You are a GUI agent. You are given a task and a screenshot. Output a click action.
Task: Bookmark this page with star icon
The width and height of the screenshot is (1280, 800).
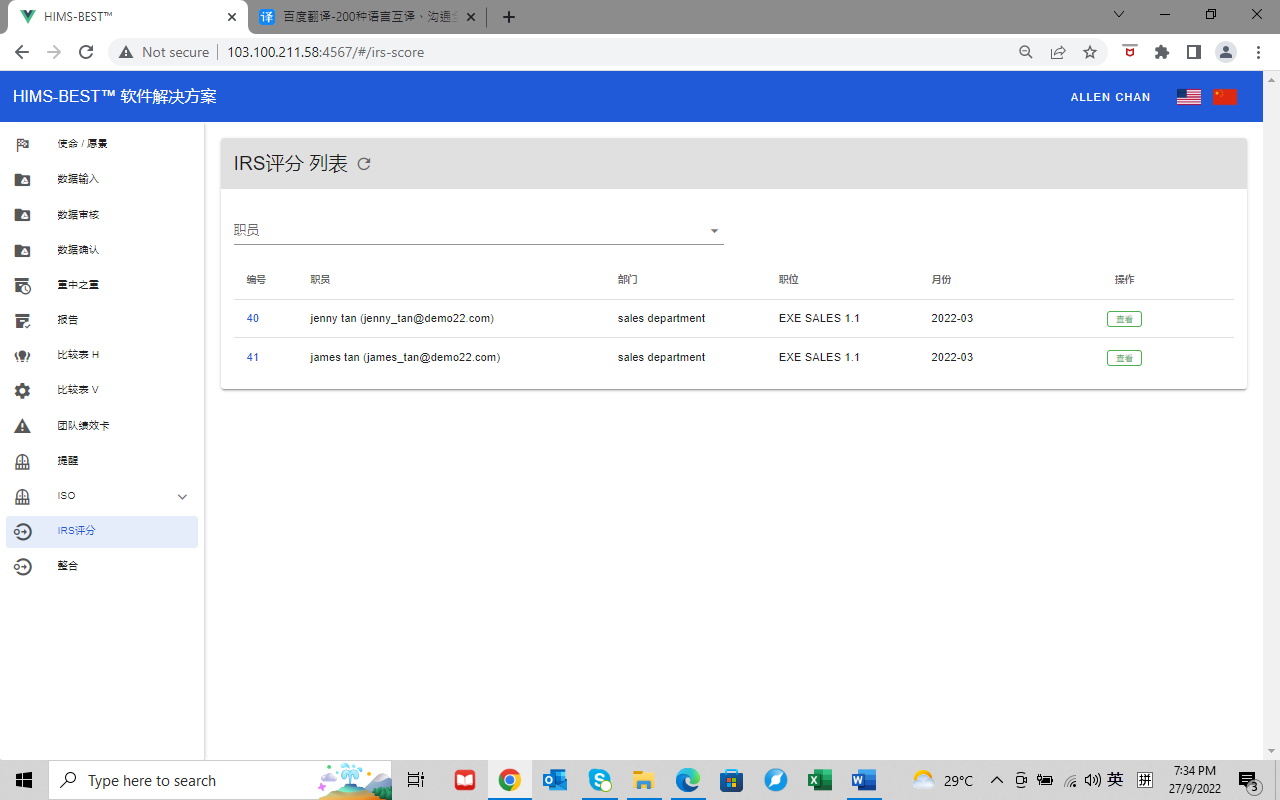point(1090,52)
